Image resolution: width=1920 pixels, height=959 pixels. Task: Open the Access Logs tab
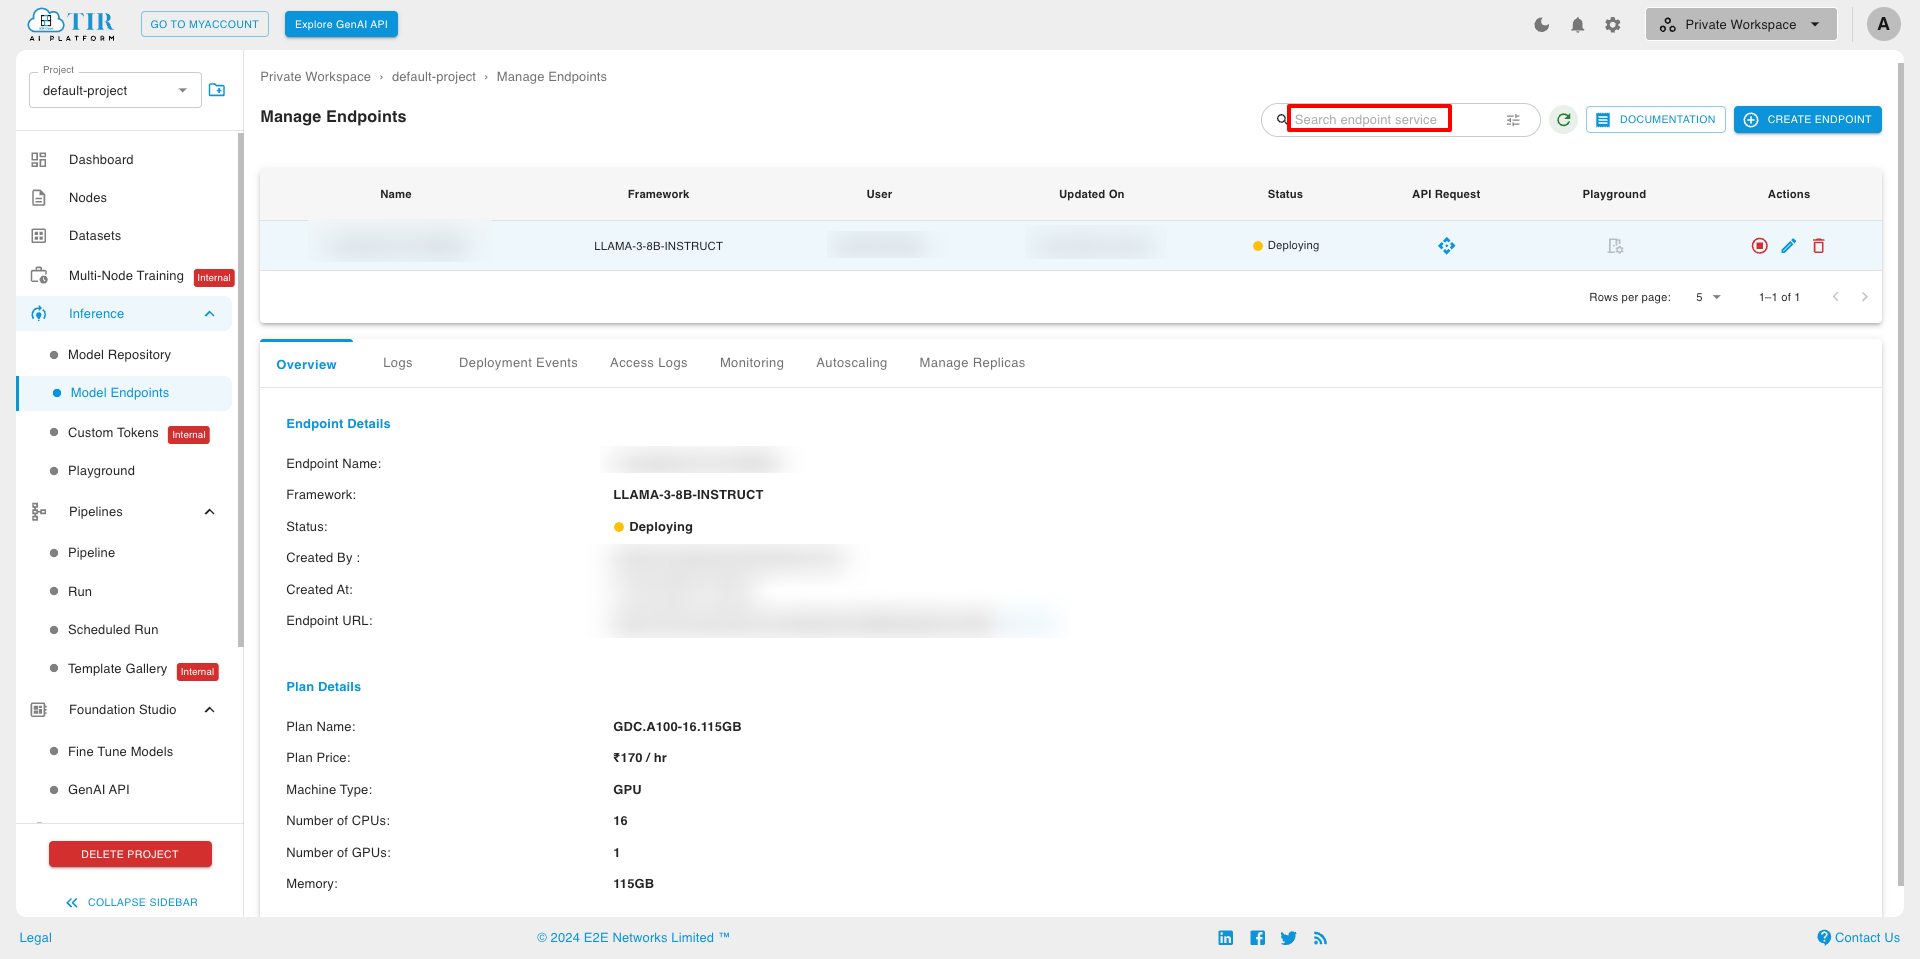tap(648, 363)
